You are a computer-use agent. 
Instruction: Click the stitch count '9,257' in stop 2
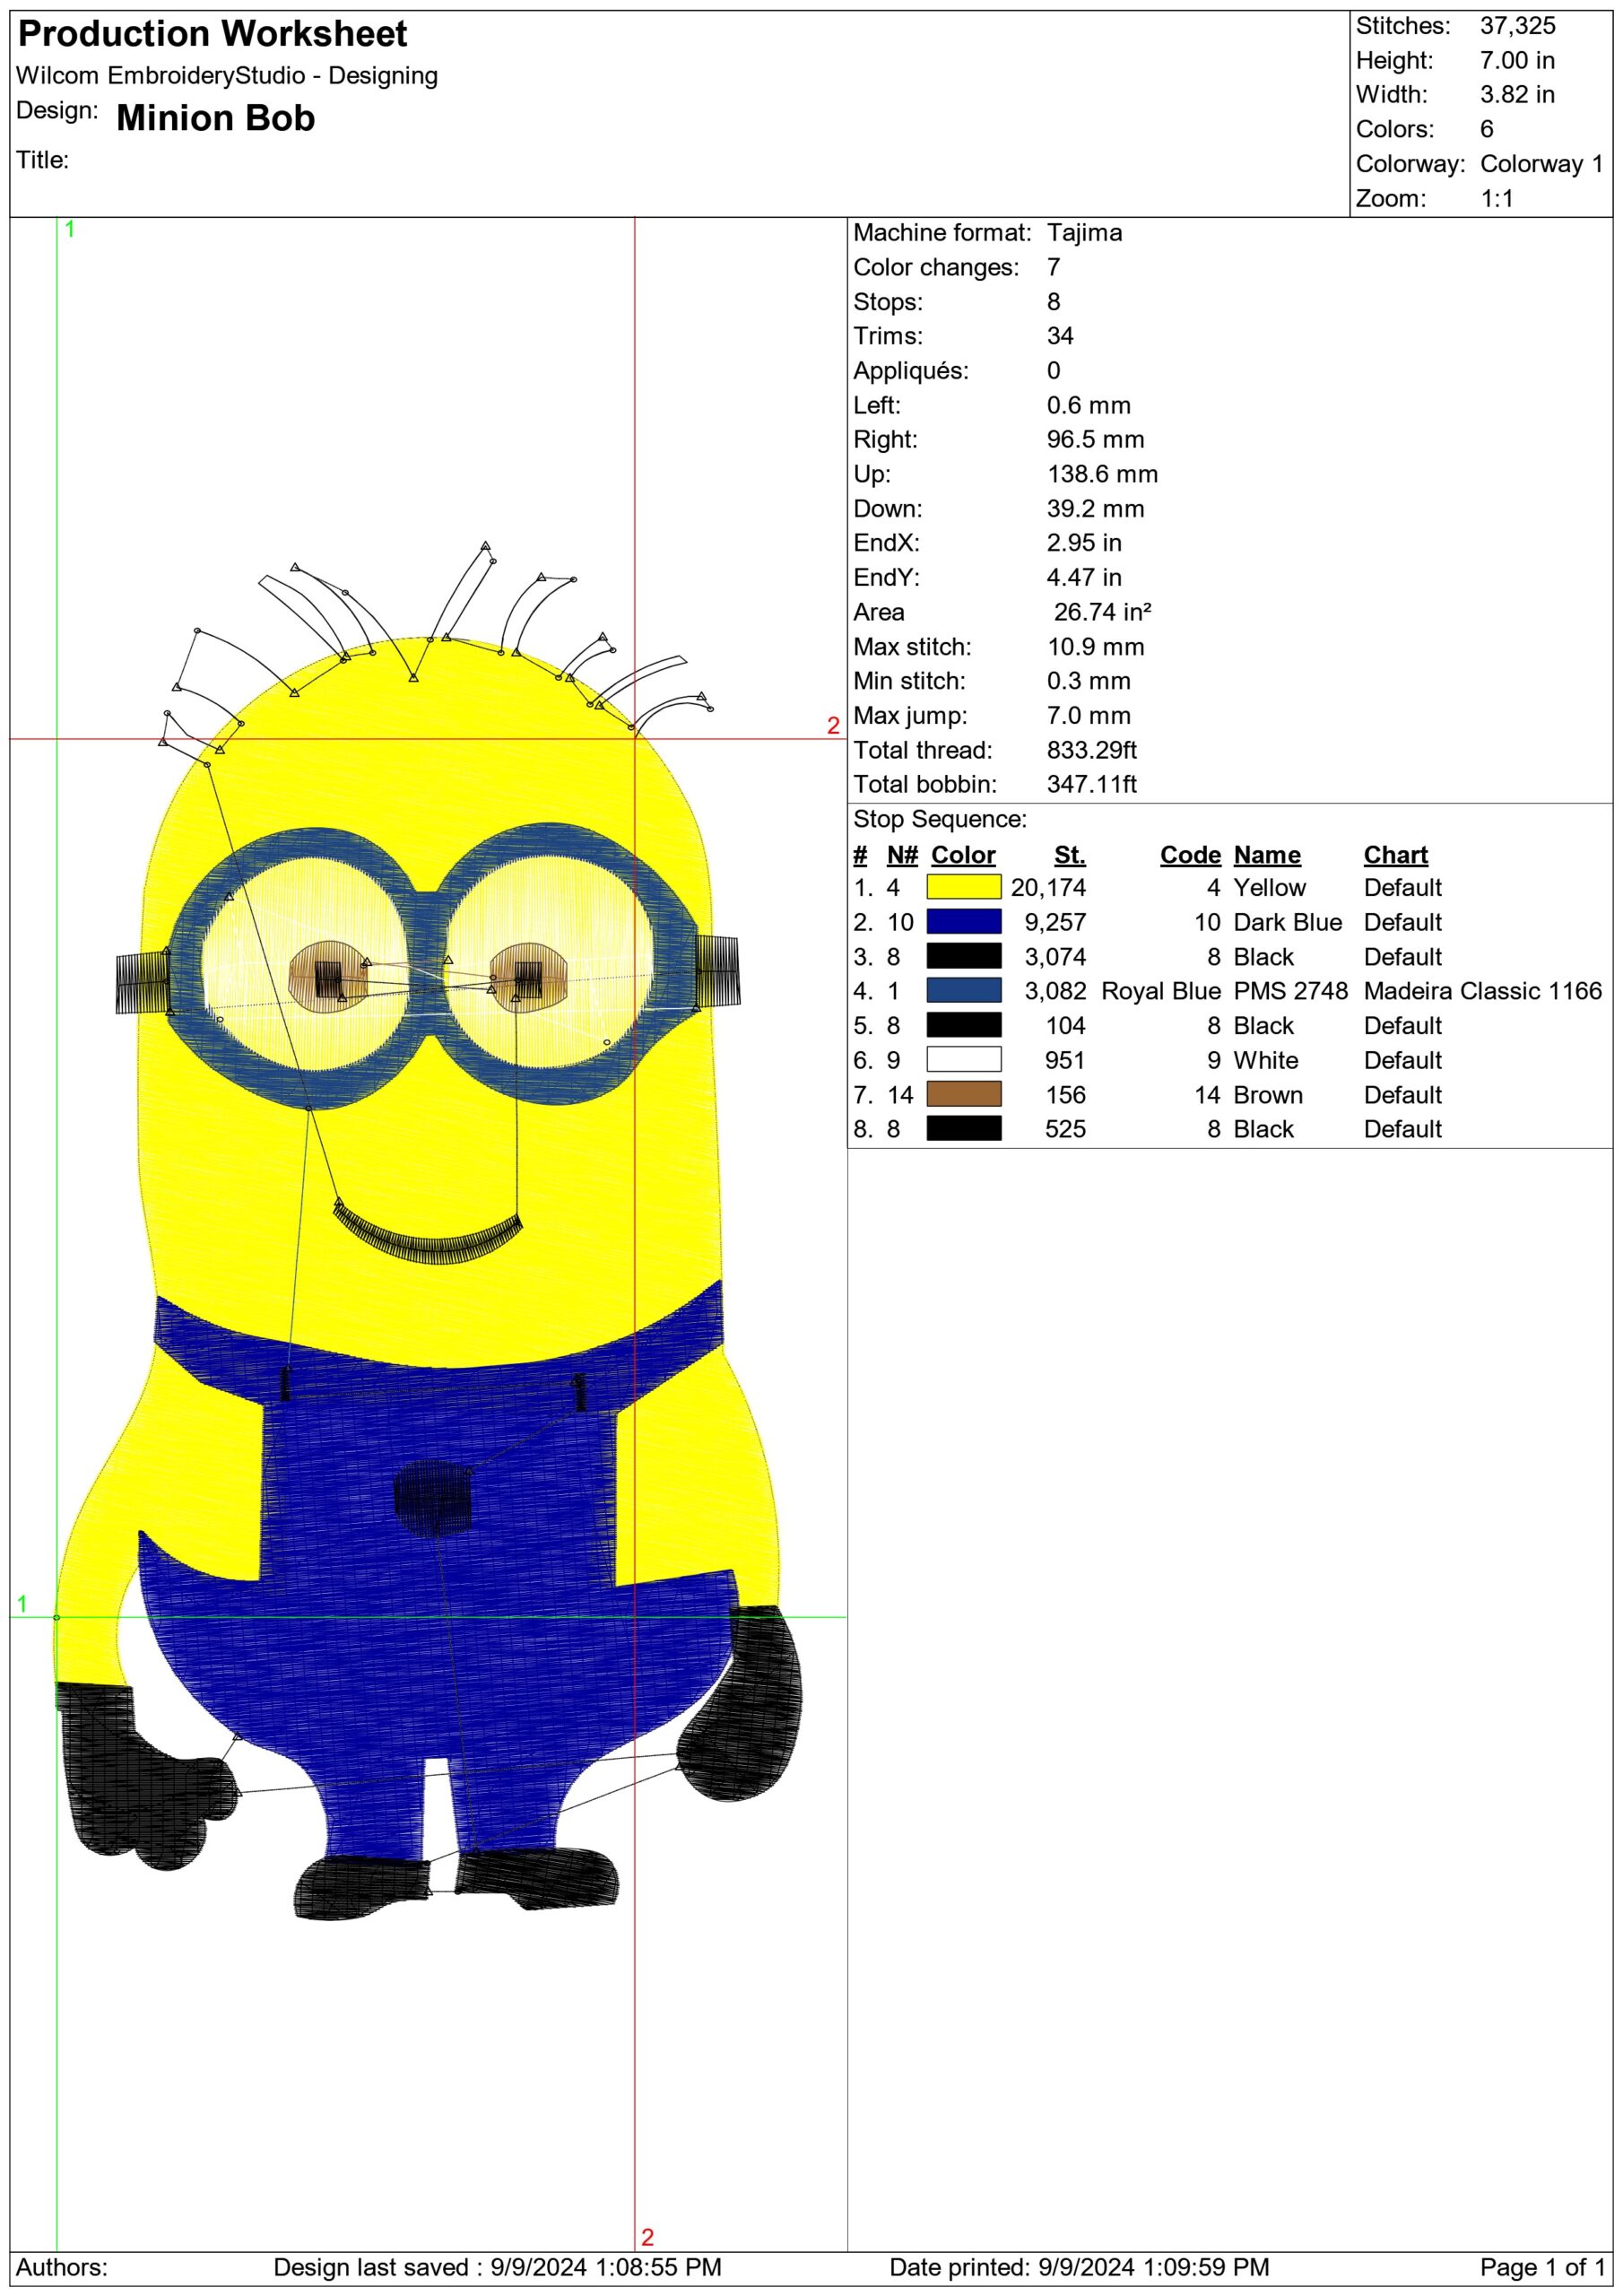pyautogui.click(x=1055, y=922)
